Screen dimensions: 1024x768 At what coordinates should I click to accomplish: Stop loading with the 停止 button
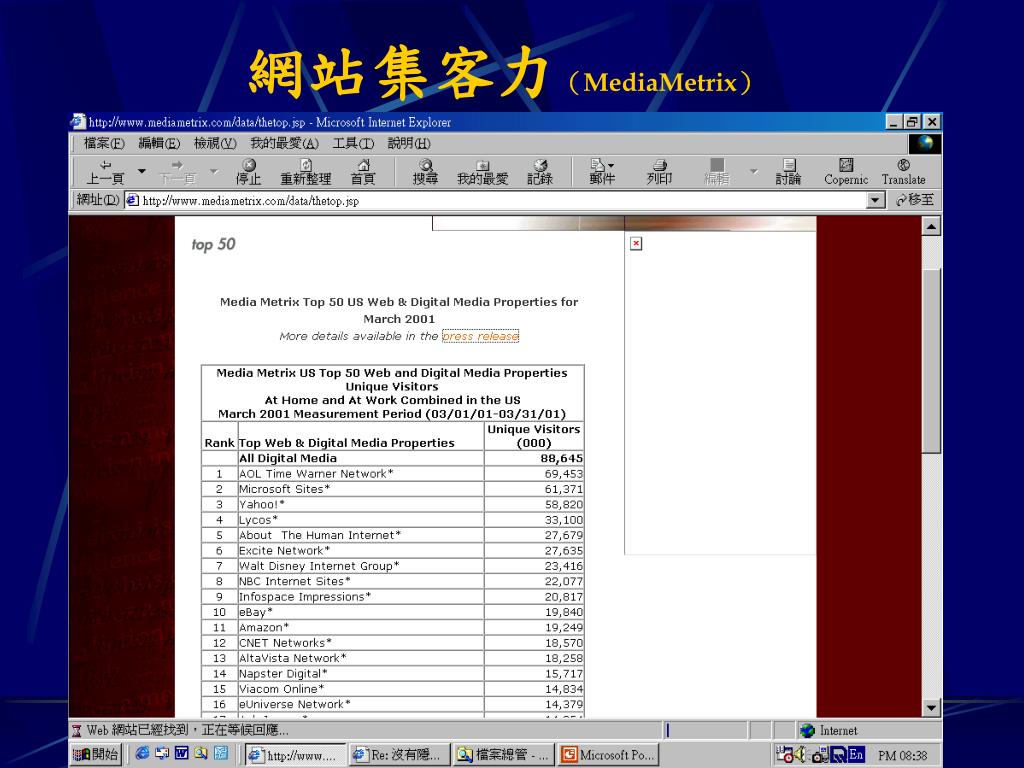tap(248, 172)
